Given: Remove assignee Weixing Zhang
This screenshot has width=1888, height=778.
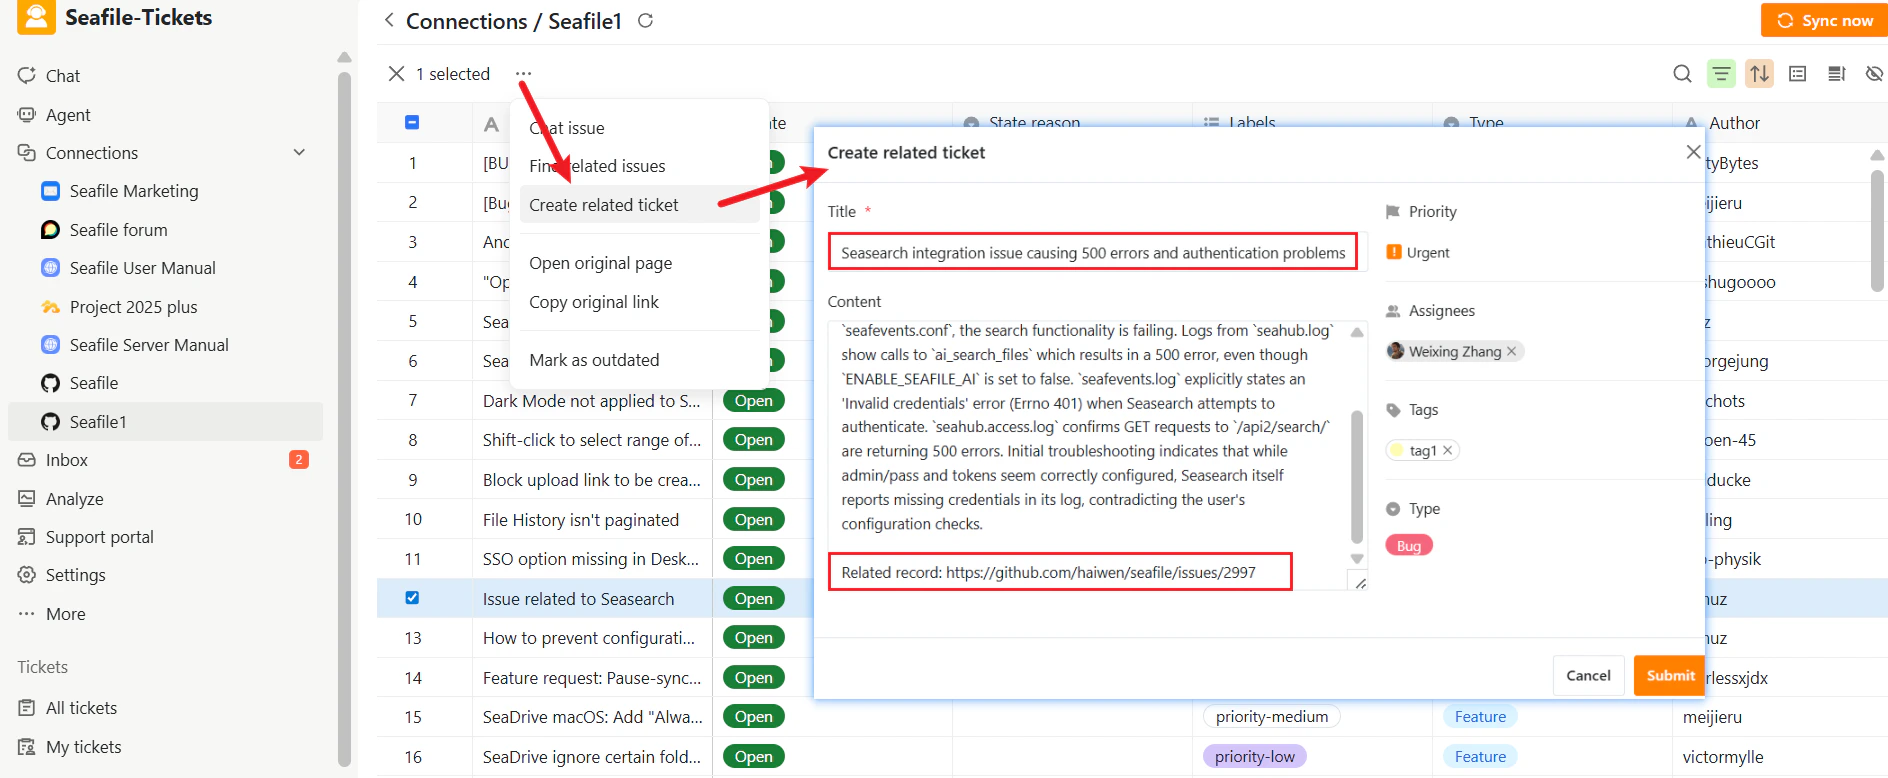Looking at the screenshot, I should click(x=1512, y=351).
